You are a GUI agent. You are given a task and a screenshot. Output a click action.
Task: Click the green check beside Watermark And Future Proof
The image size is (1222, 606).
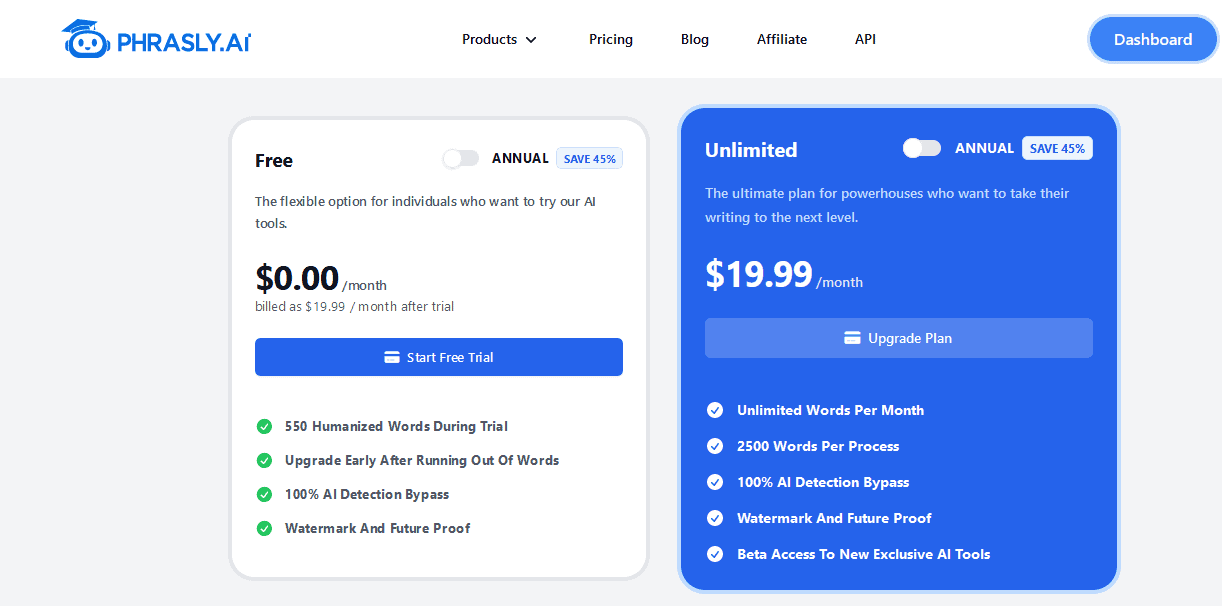(264, 528)
